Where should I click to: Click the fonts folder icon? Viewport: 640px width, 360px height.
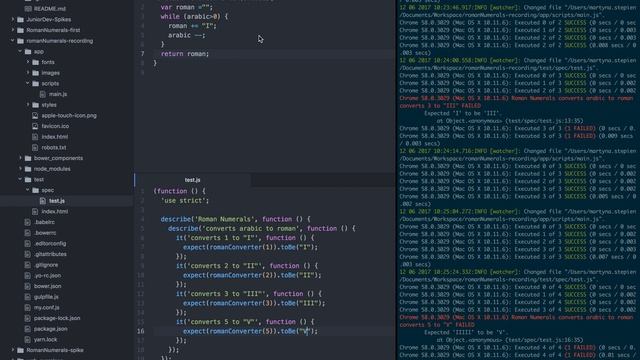coord(36,62)
